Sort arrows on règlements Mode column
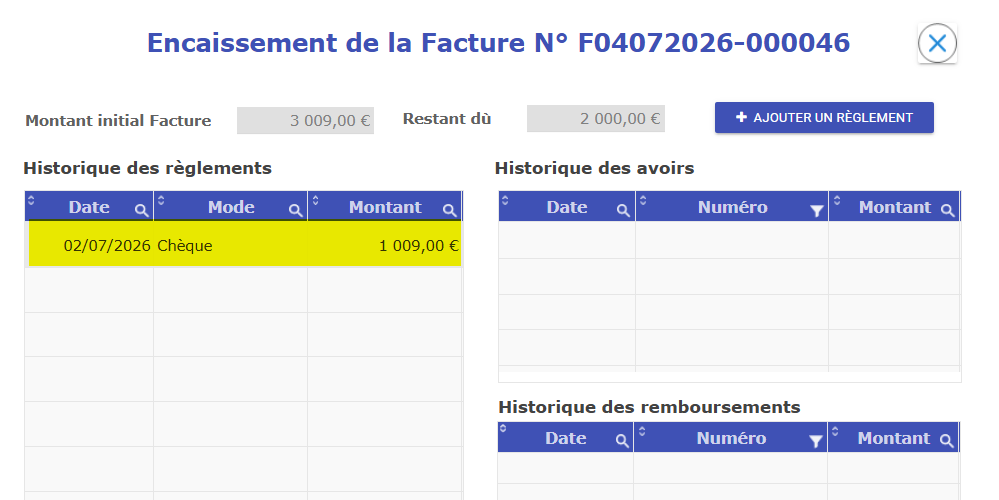999x500 pixels. pyautogui.click(x=161, y=200)
